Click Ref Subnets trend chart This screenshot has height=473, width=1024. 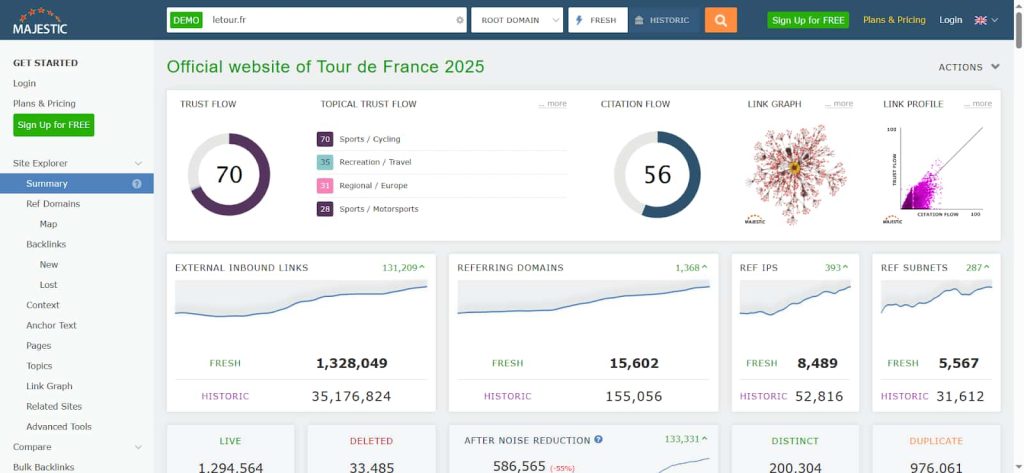click(936, 302)
